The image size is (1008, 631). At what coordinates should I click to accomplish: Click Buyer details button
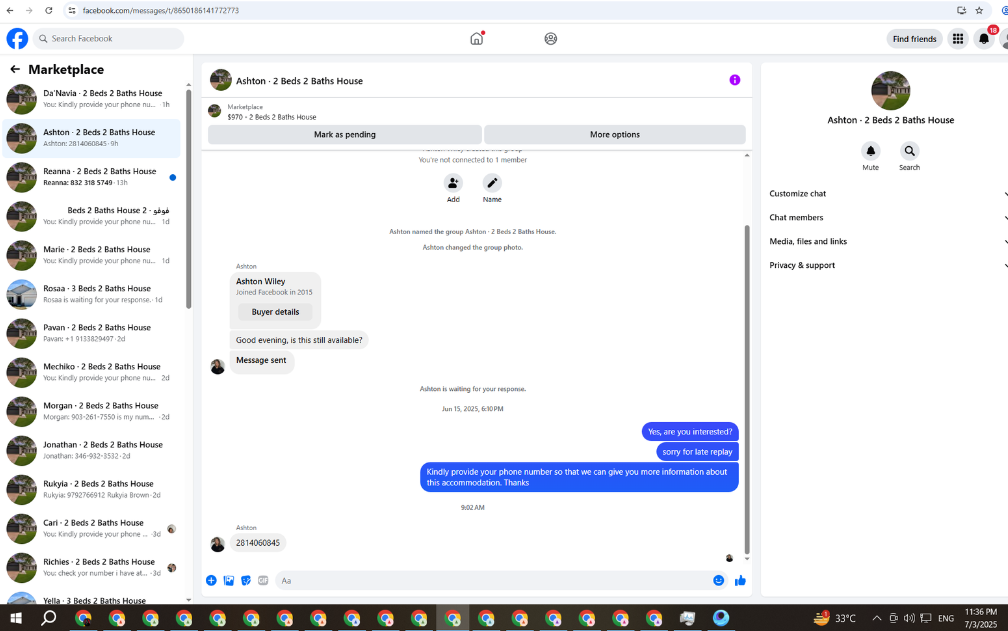click(275, 312)
